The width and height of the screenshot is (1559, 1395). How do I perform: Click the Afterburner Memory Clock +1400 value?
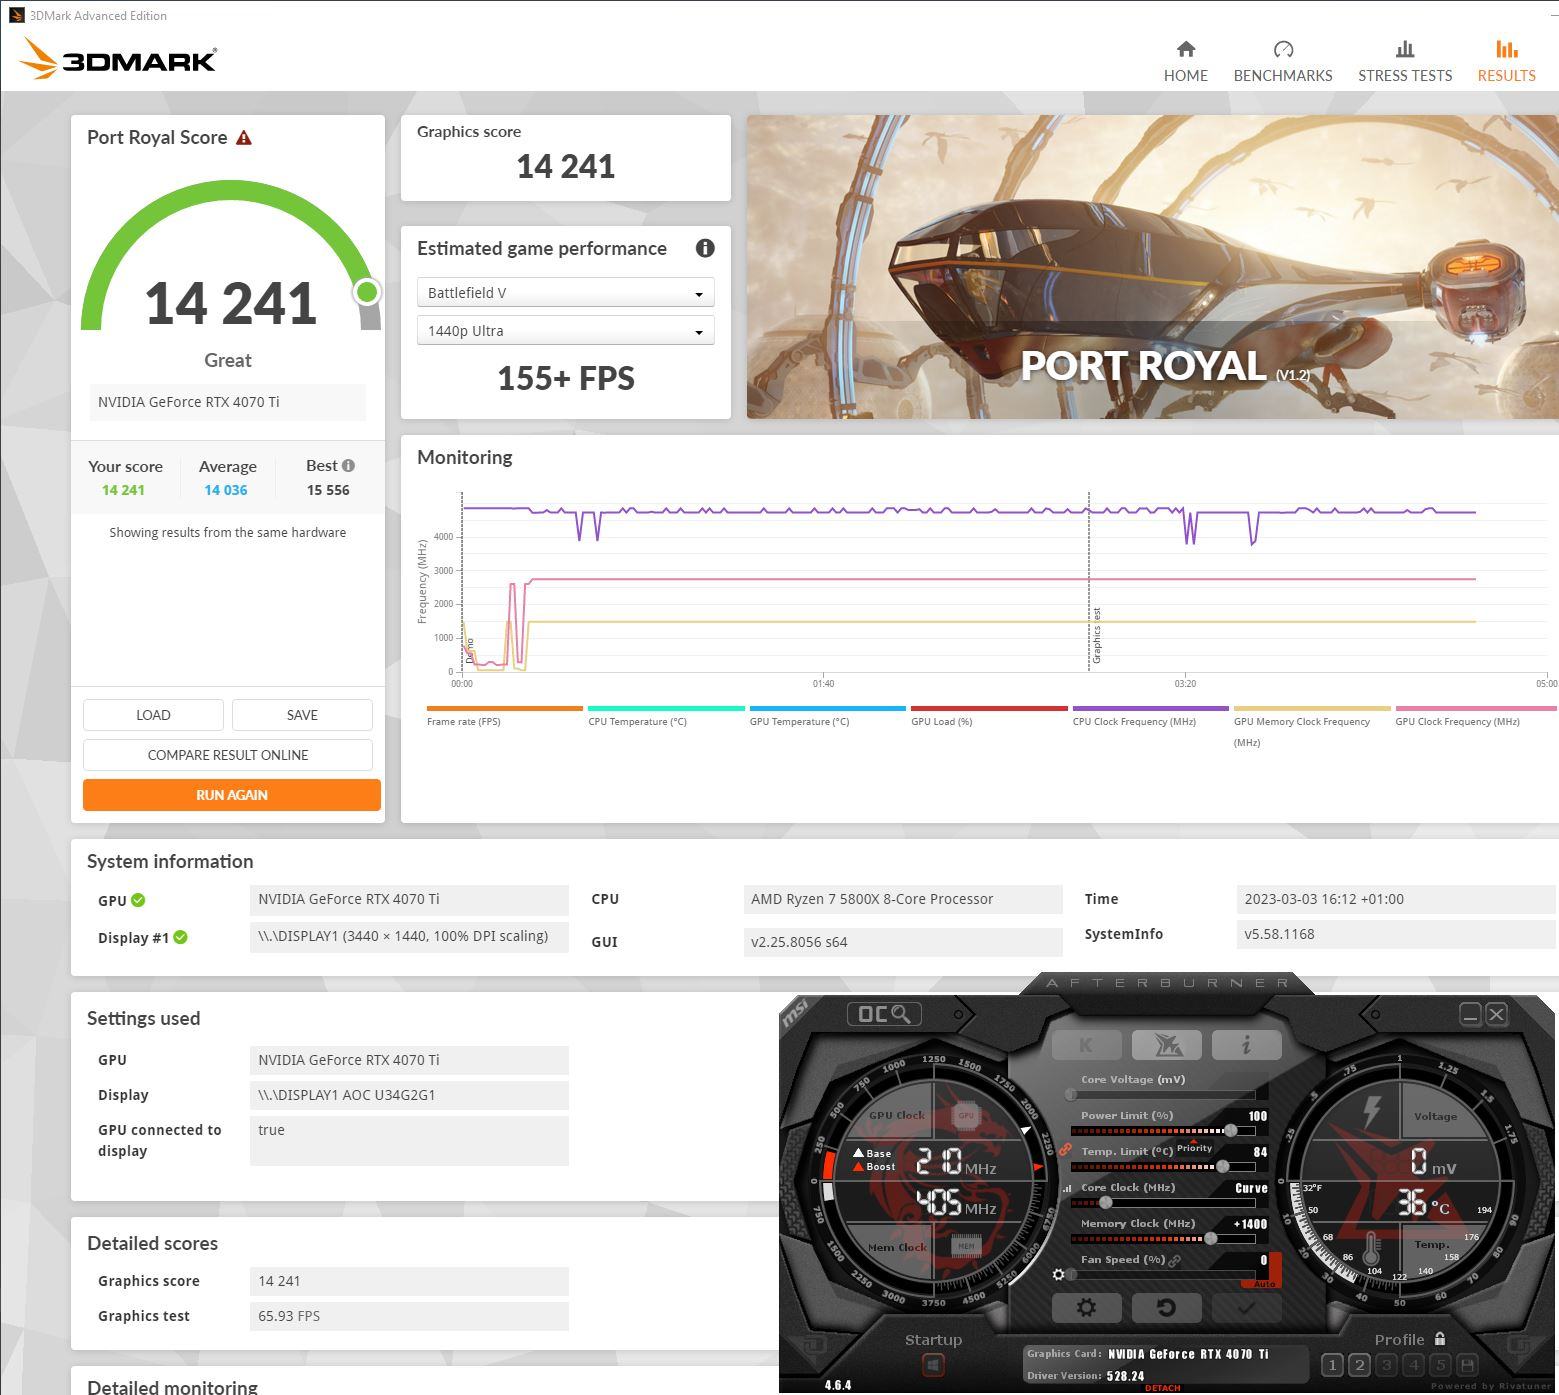point(1250,1224)
